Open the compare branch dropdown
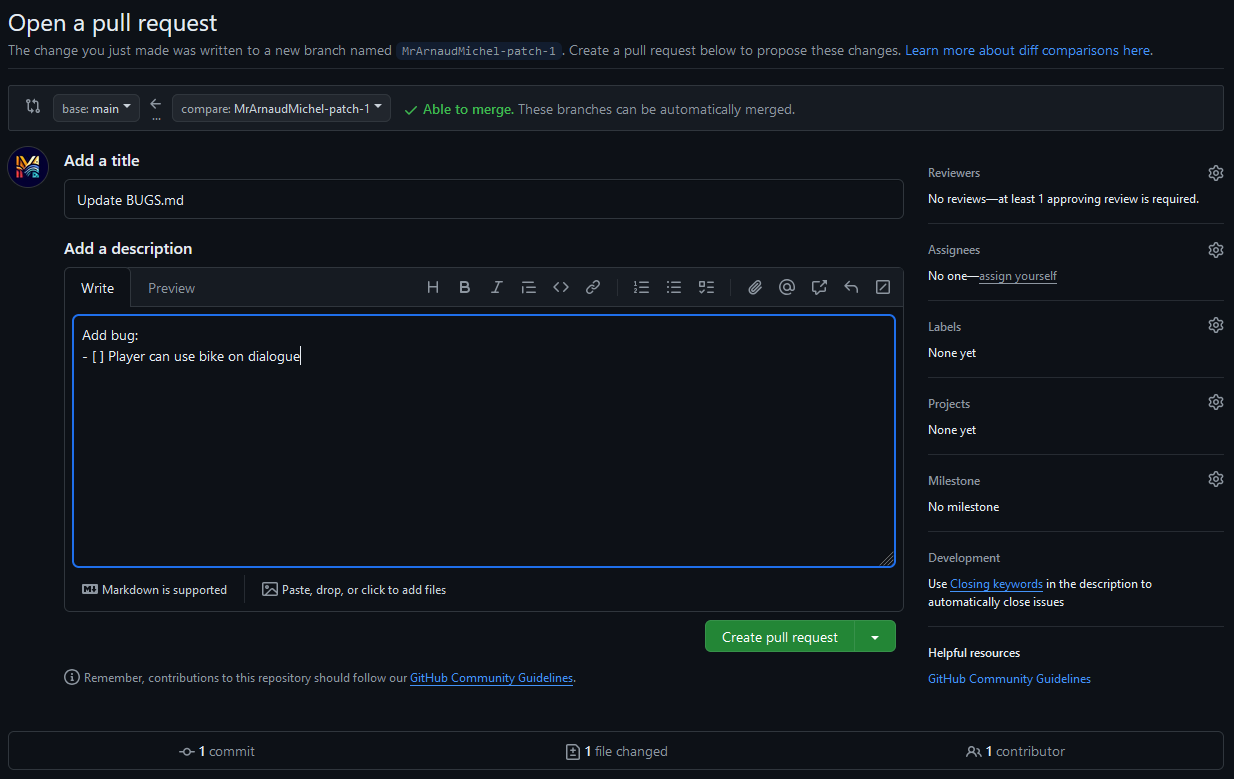This screenshot has width=1234, height=779. click(281, 108)
